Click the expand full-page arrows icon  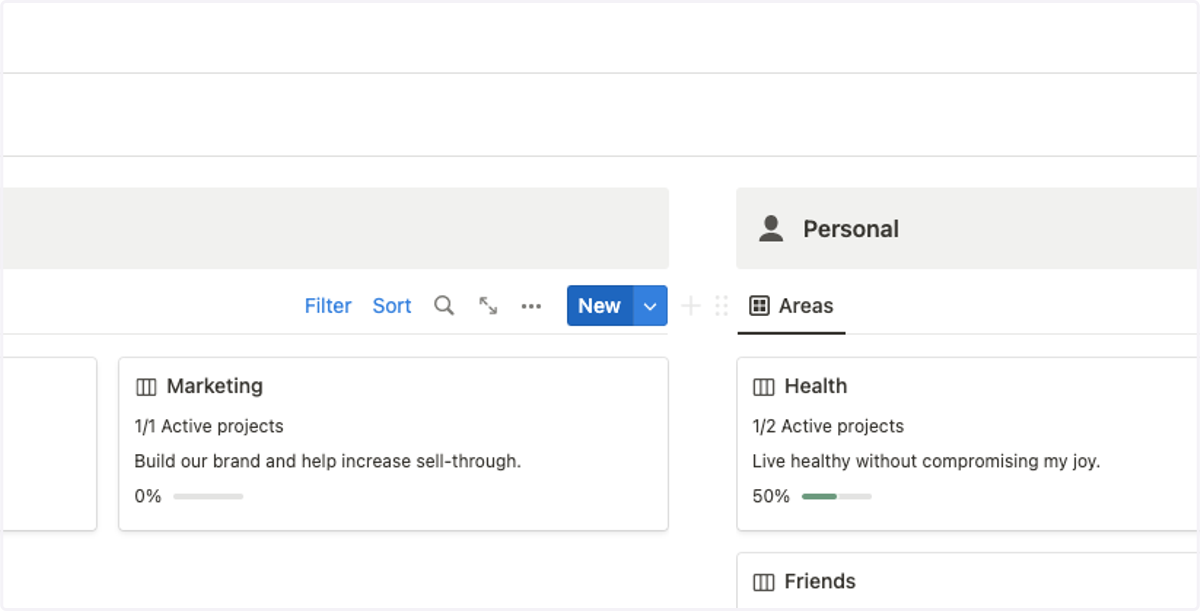tap(488, 306)
